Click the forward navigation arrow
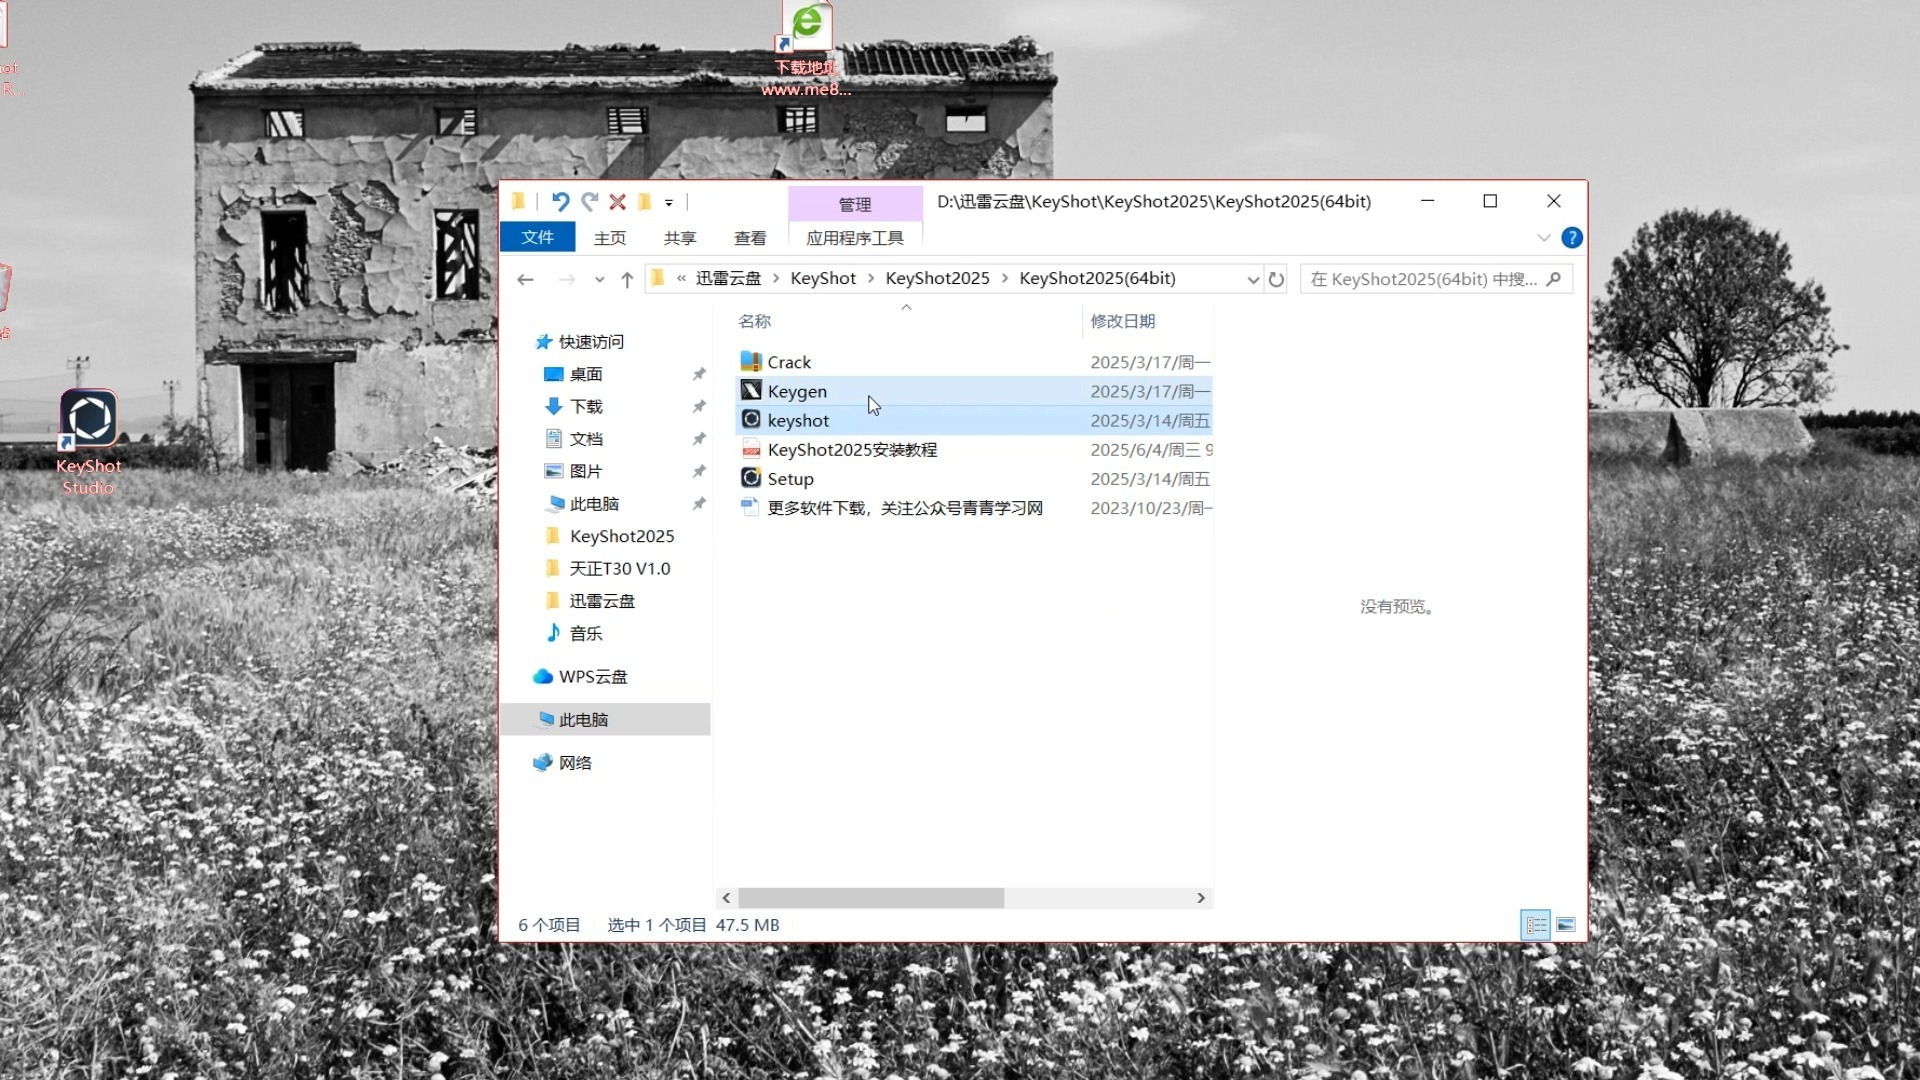1920x1080 pixels. (x=567, y=280)
